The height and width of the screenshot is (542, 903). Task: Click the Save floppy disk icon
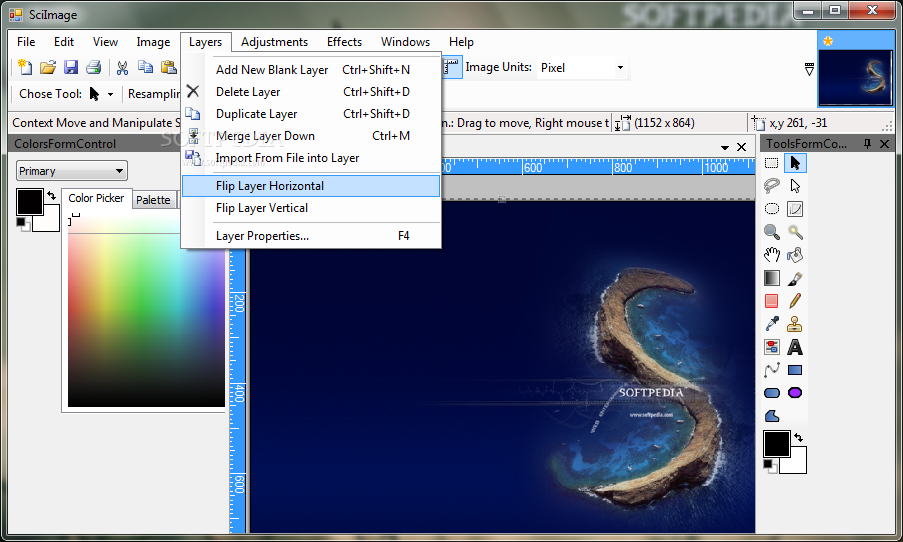tap(70, 67)
